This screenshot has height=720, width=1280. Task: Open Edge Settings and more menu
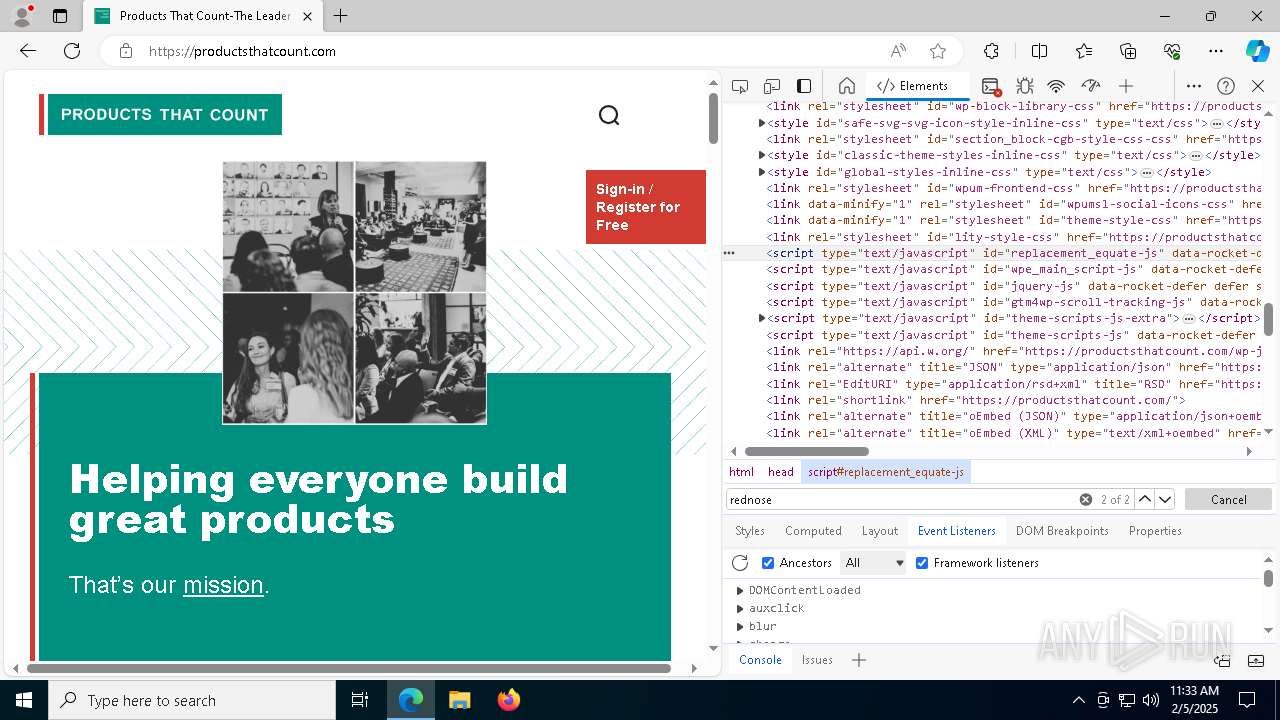[1216, 51]
